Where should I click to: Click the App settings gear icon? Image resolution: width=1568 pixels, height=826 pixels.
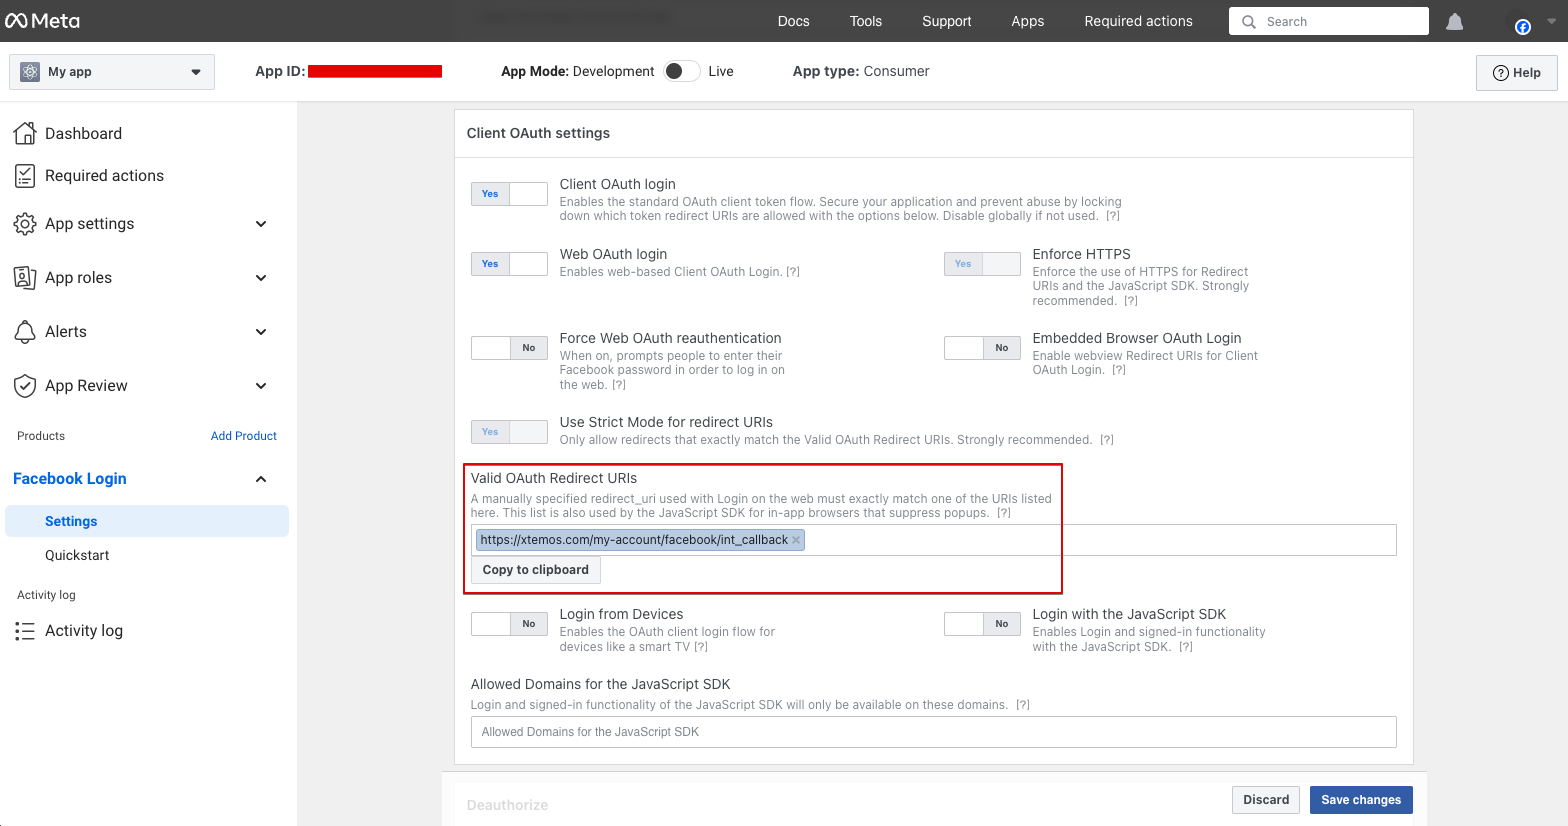25,224
